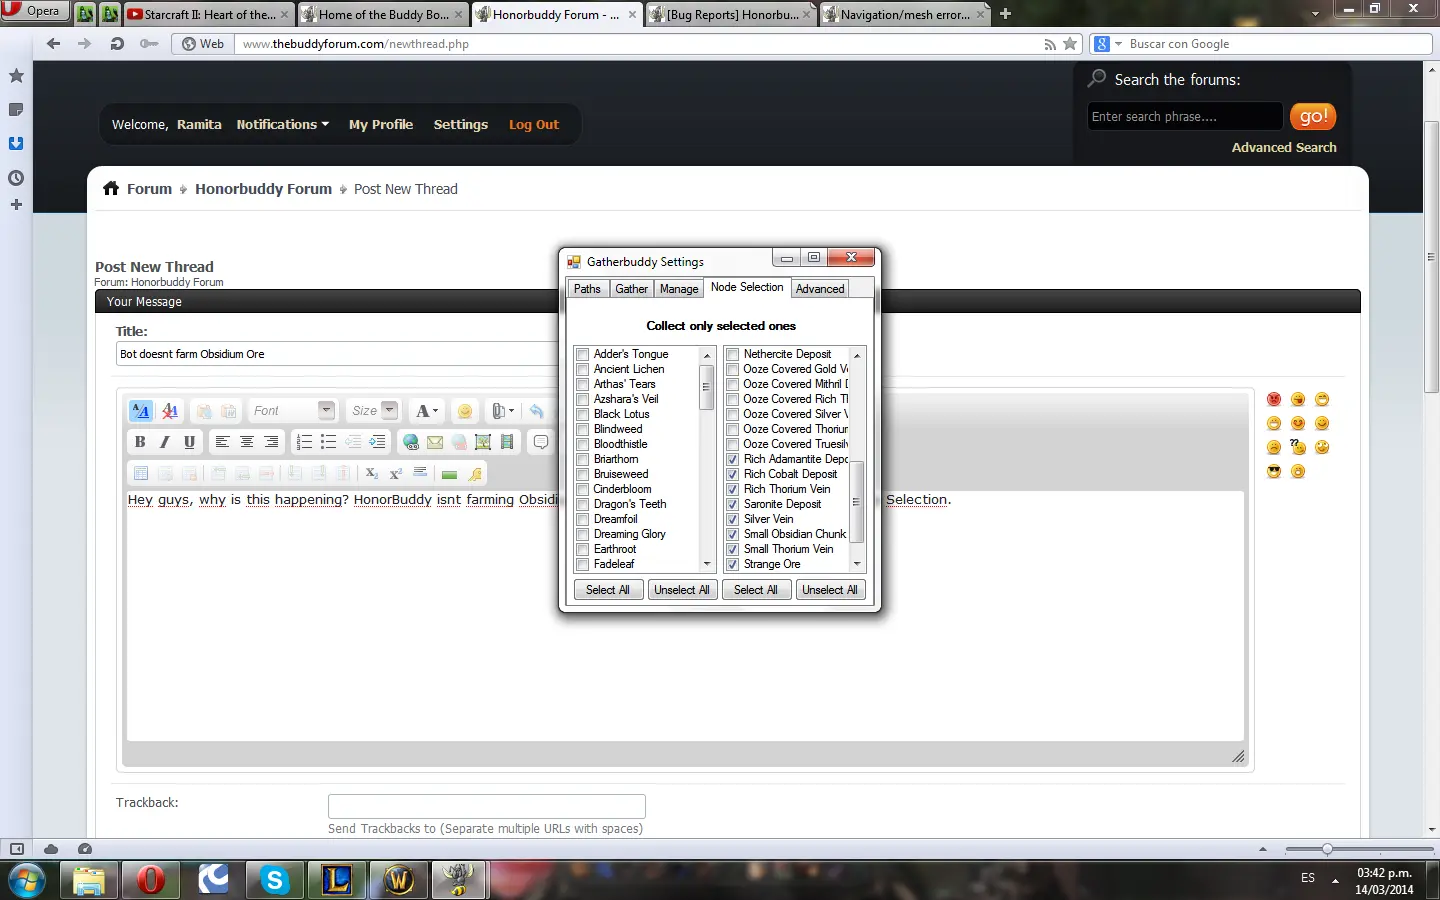Image resolution: width=1440 pixels, height=900 pixels.
Task: Click the Remove Text Formatting icon
Action: coord(170,411)
